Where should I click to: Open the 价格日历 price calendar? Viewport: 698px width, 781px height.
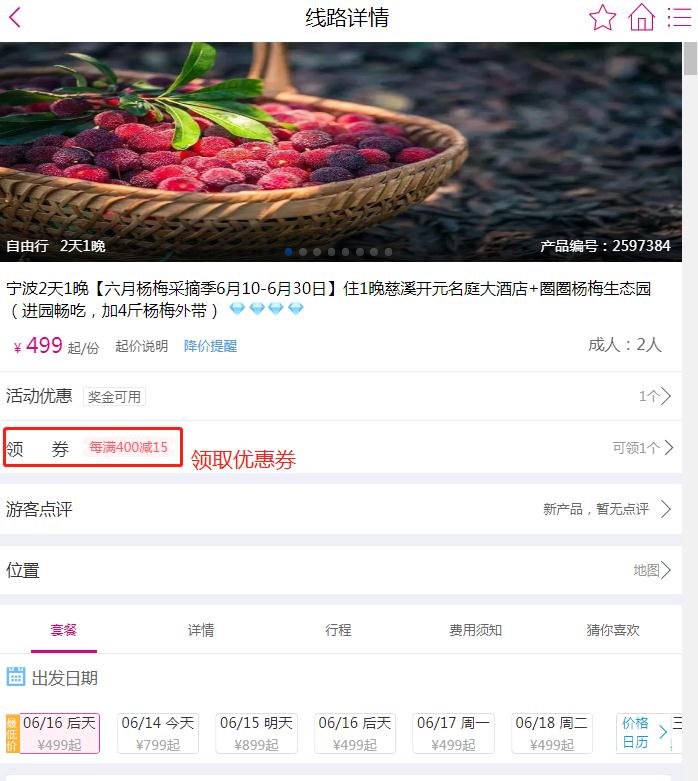pyautogui.click(x=644, y=732)
